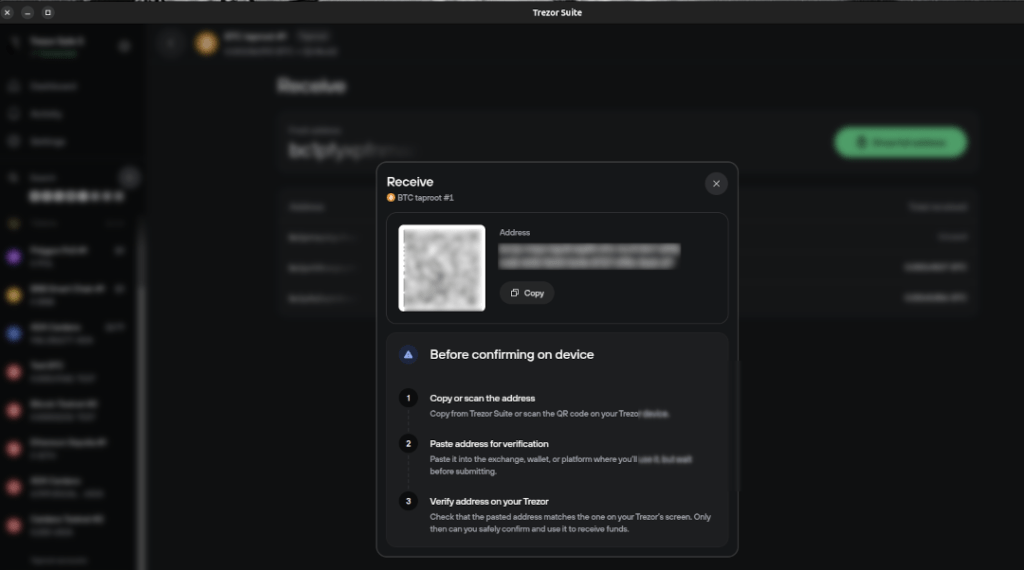Click the step 2 number circle

pyautogui.click(x=408, y=443)
